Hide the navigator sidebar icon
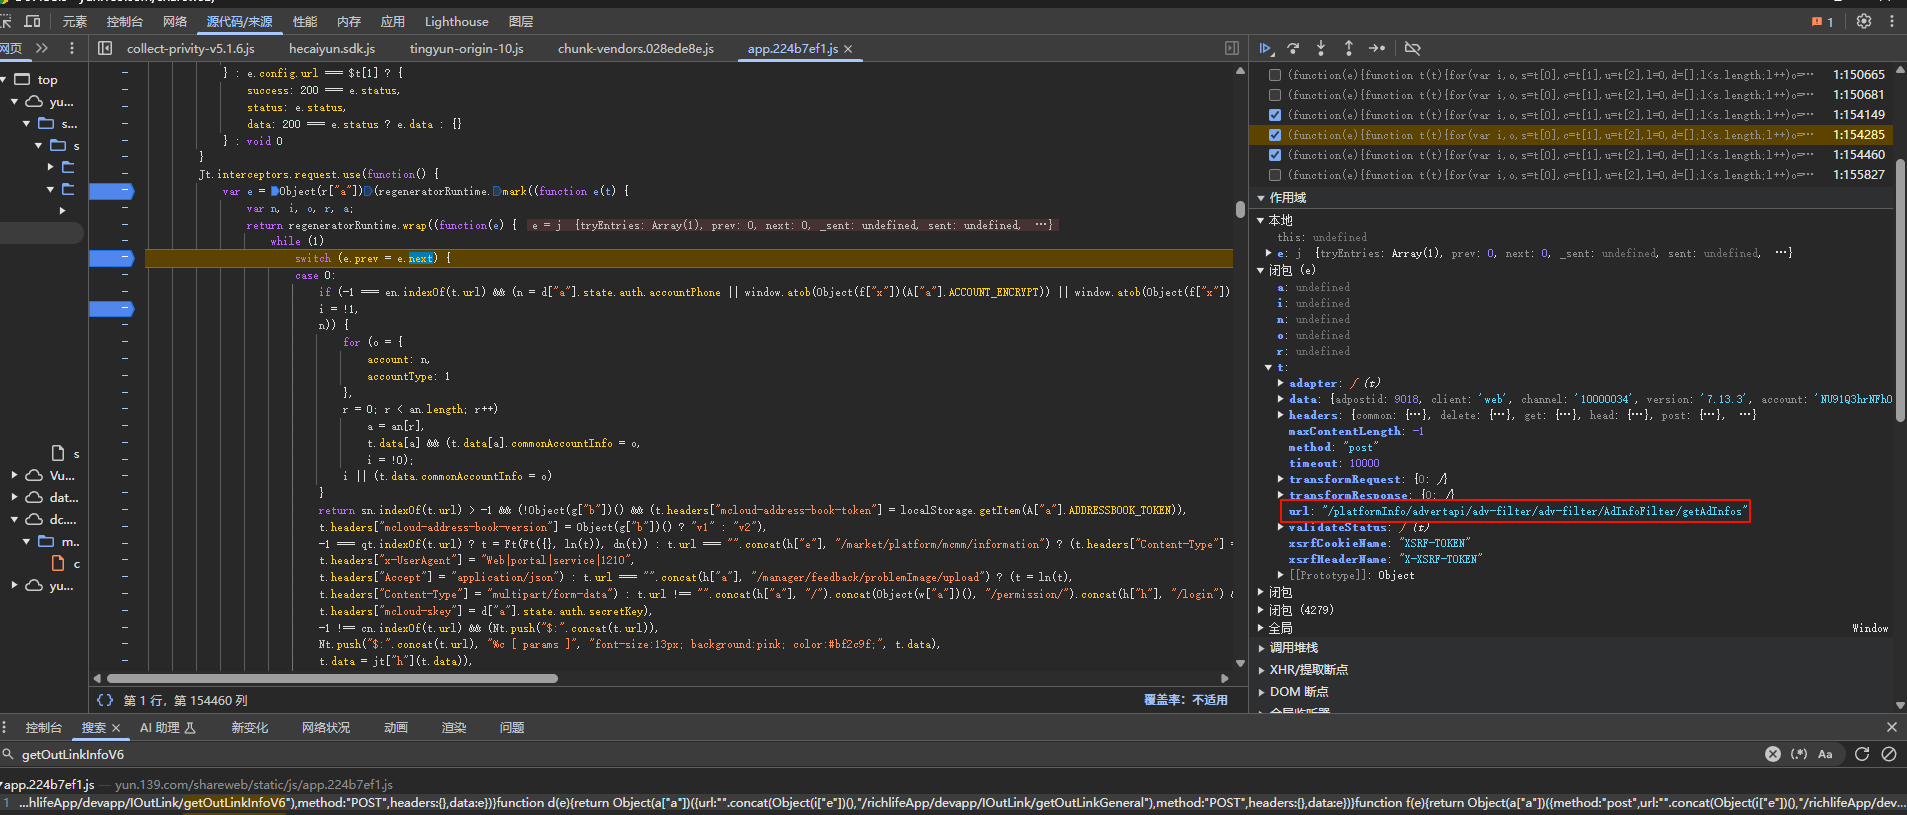This screenshot has height=815, width=1907. [x=104, y=48]
